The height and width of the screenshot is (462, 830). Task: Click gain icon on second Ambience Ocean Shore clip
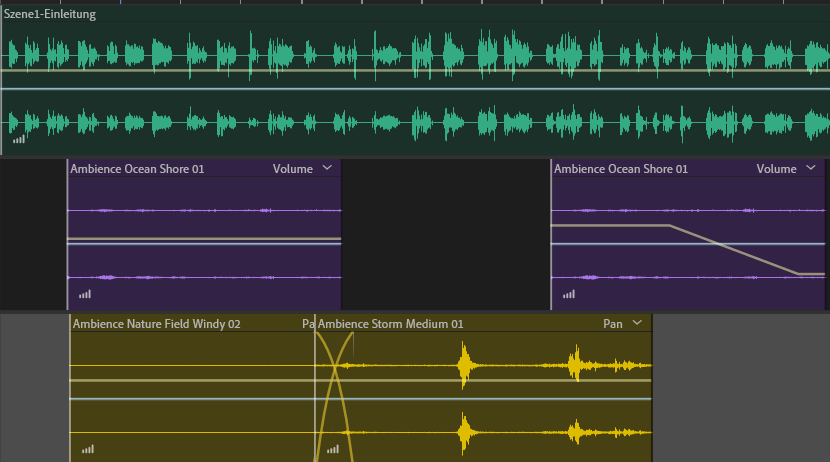[x=568, y=294]
